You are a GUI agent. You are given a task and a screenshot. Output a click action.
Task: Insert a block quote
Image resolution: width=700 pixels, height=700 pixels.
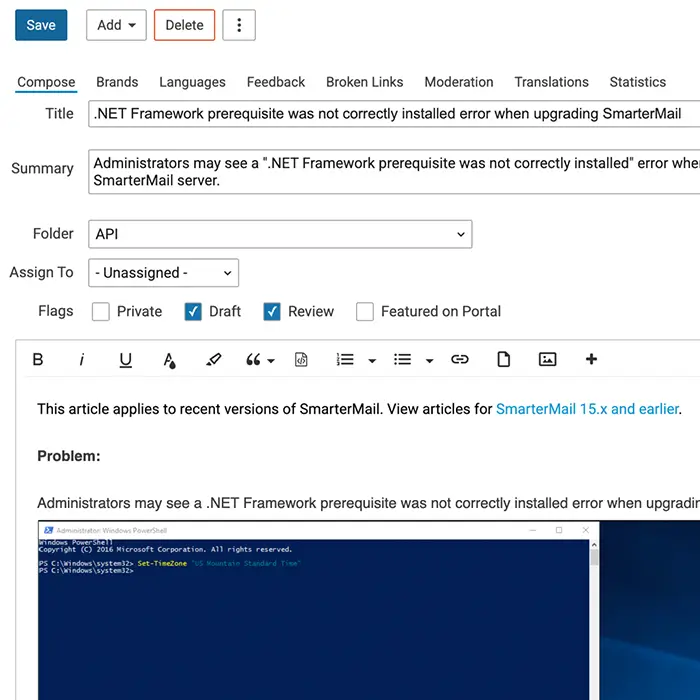[x=253, y=359]
